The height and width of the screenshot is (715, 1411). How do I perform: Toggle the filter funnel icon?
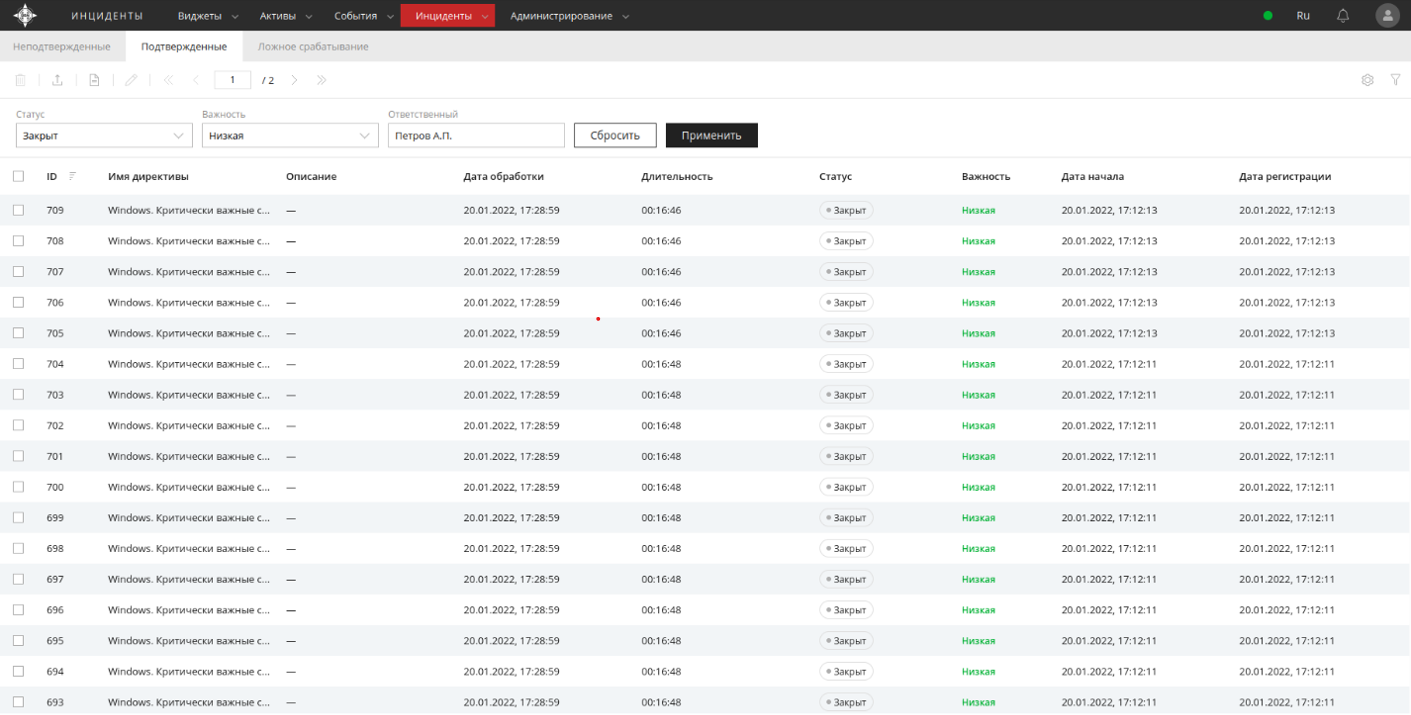pyautogui.click(x=1395, y=80)
